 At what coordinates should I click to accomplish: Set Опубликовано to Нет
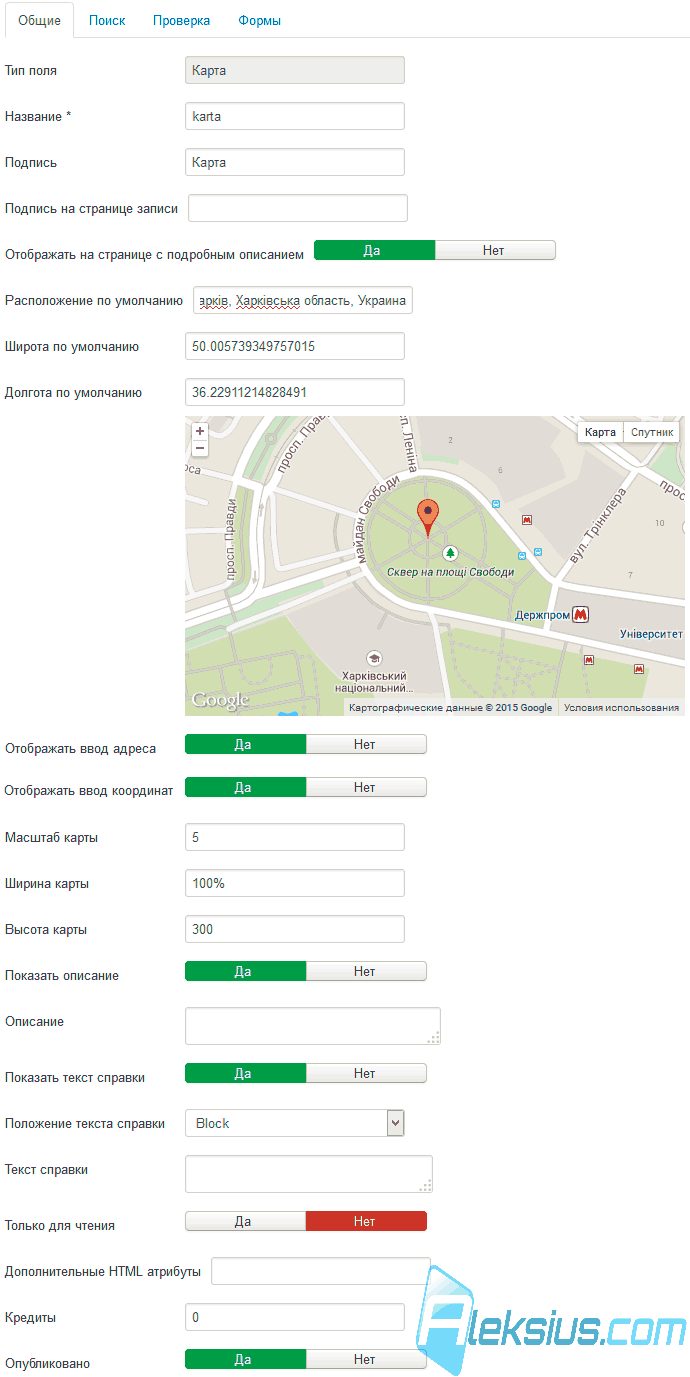pos(366,1359)
